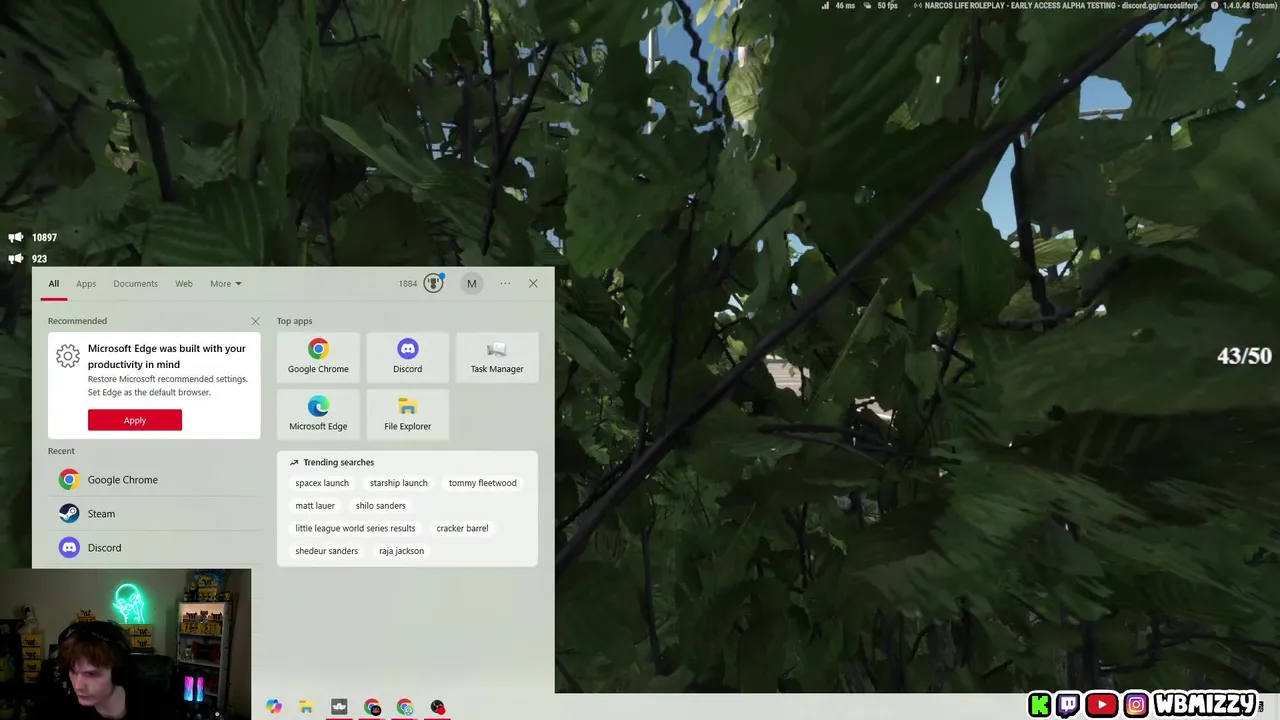Click the megaphone icon beside 923

(x=16, y=258)
